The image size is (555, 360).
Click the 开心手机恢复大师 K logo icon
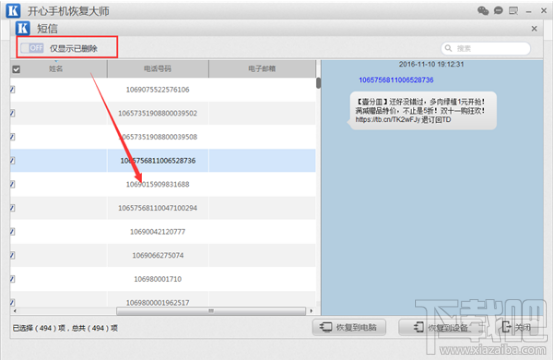coord(13,11)
